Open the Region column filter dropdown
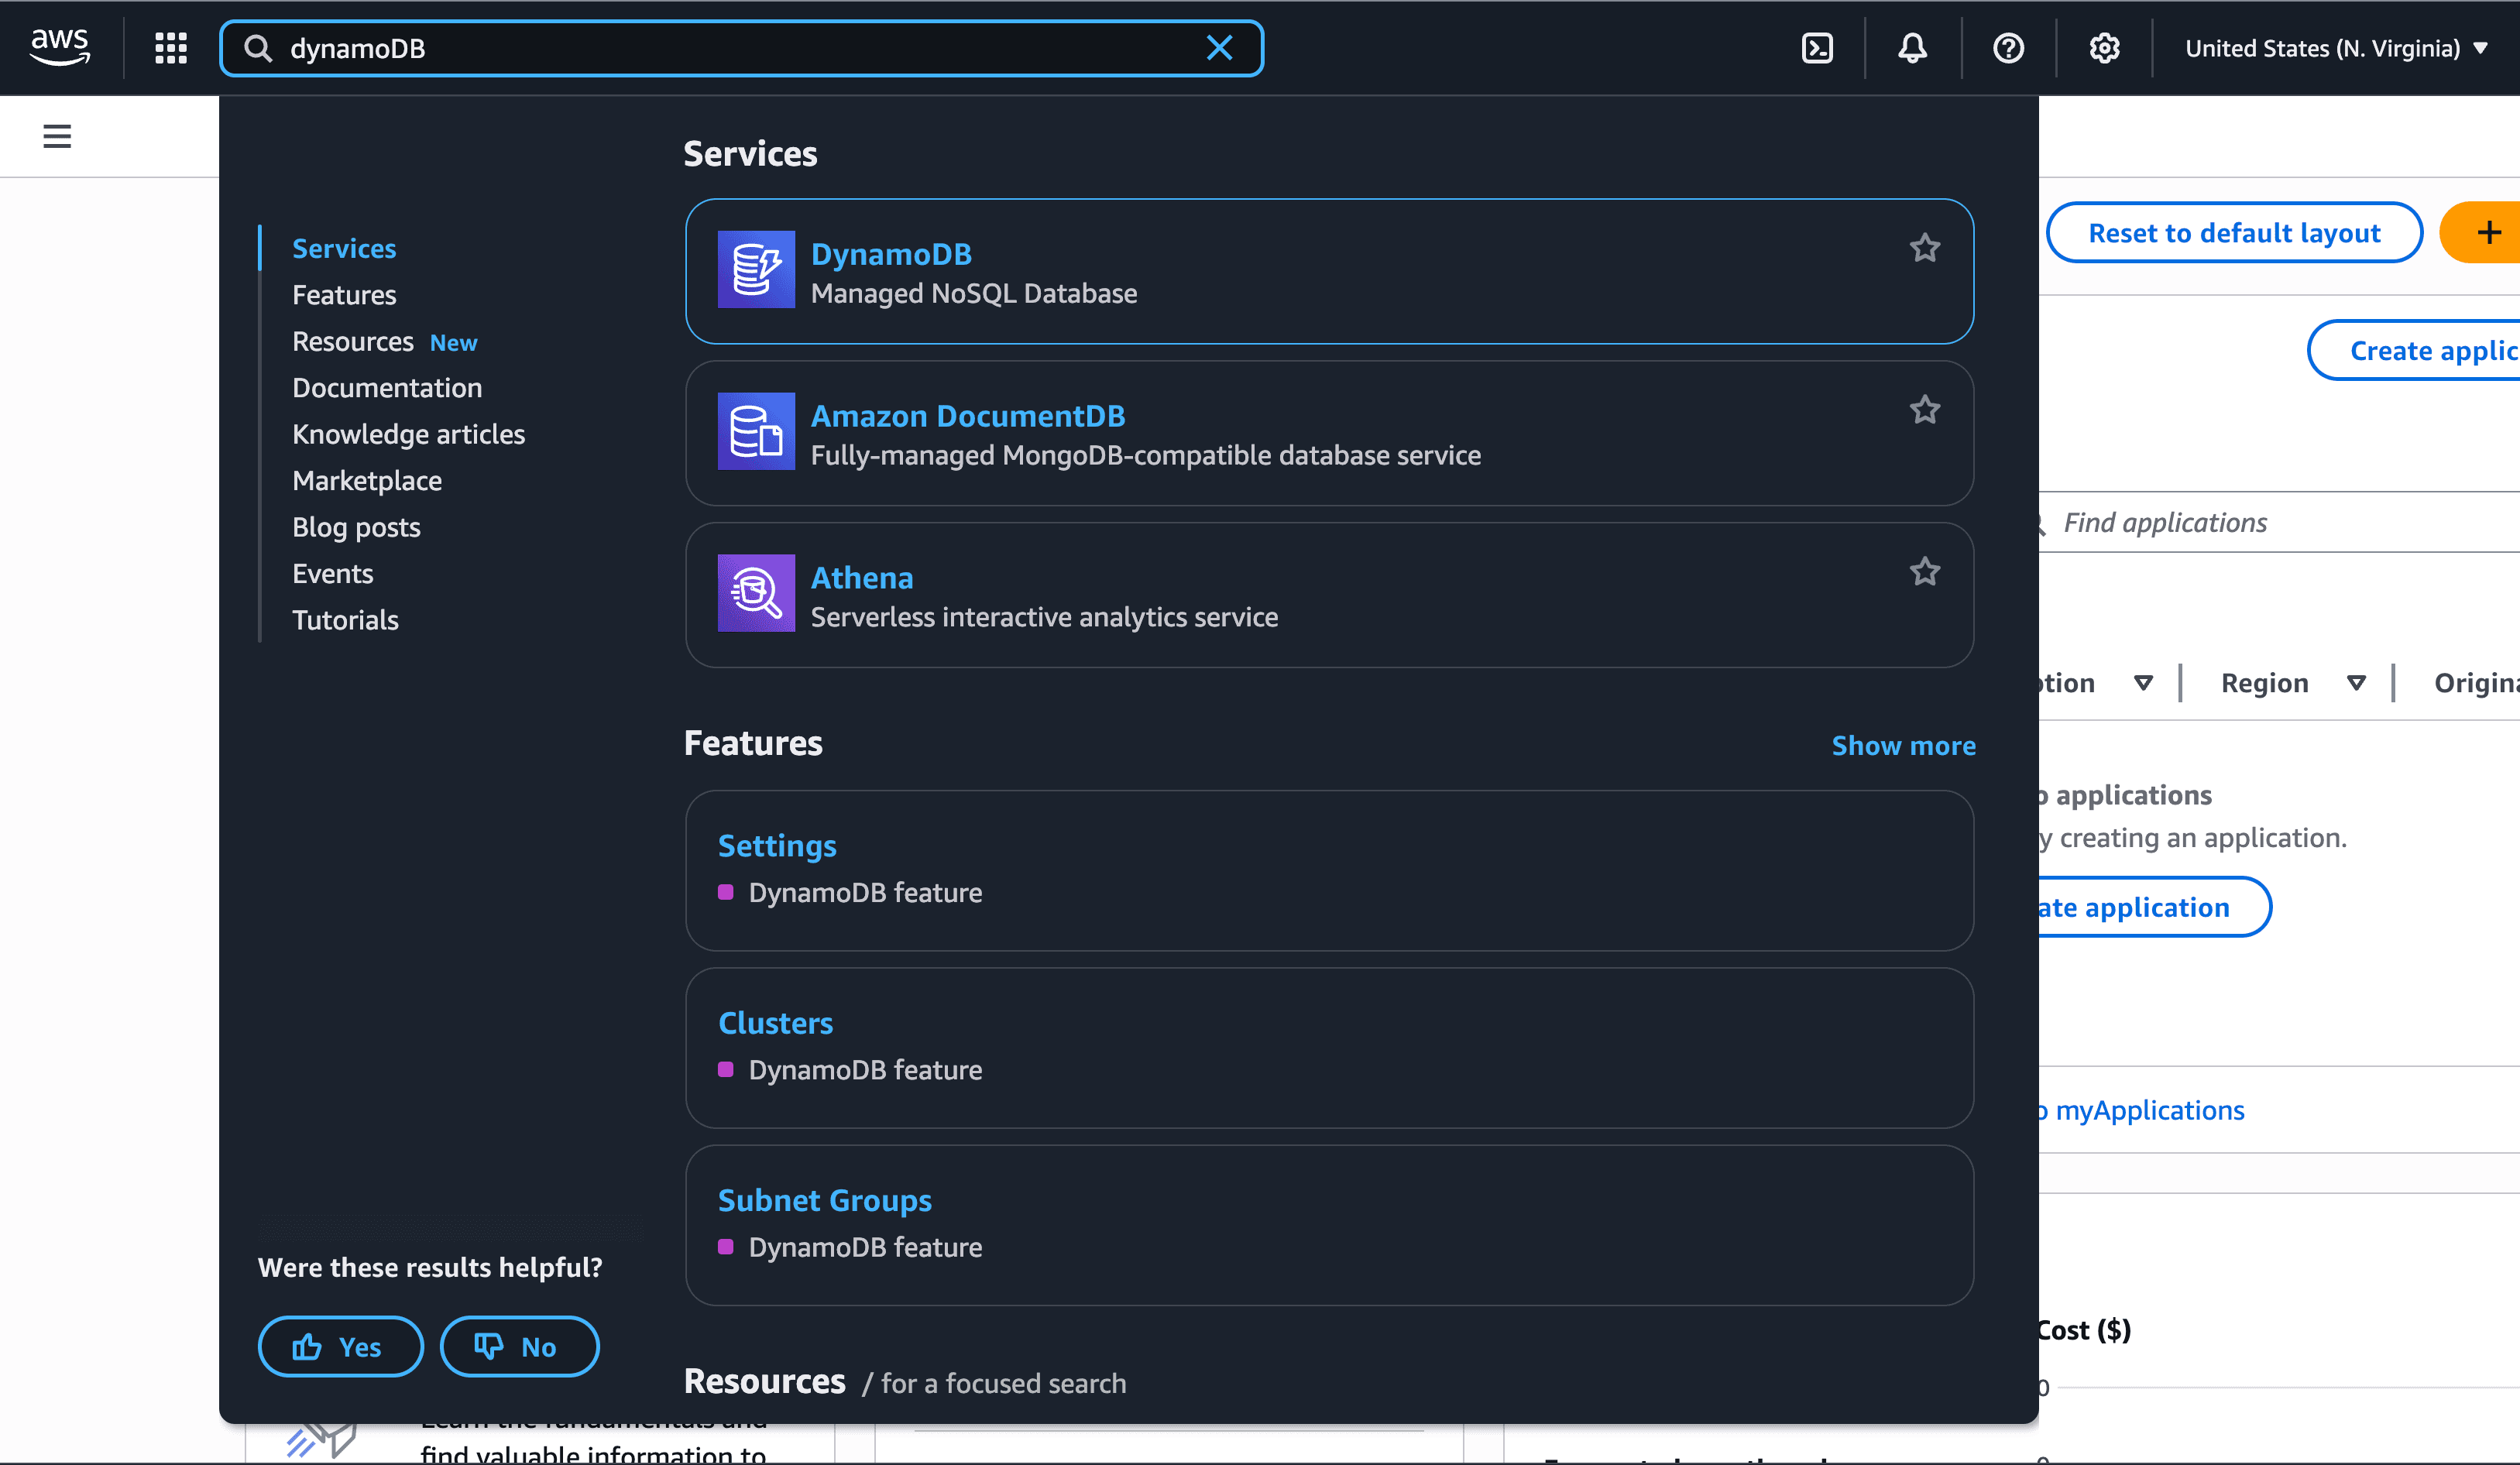The width and height of the screenshot is (2520, 1465). [2357, 682]
